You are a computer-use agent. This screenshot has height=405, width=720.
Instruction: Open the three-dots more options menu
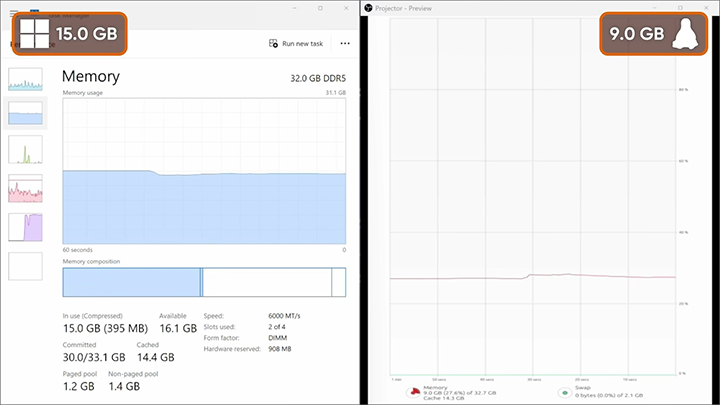tap(345, 43)
